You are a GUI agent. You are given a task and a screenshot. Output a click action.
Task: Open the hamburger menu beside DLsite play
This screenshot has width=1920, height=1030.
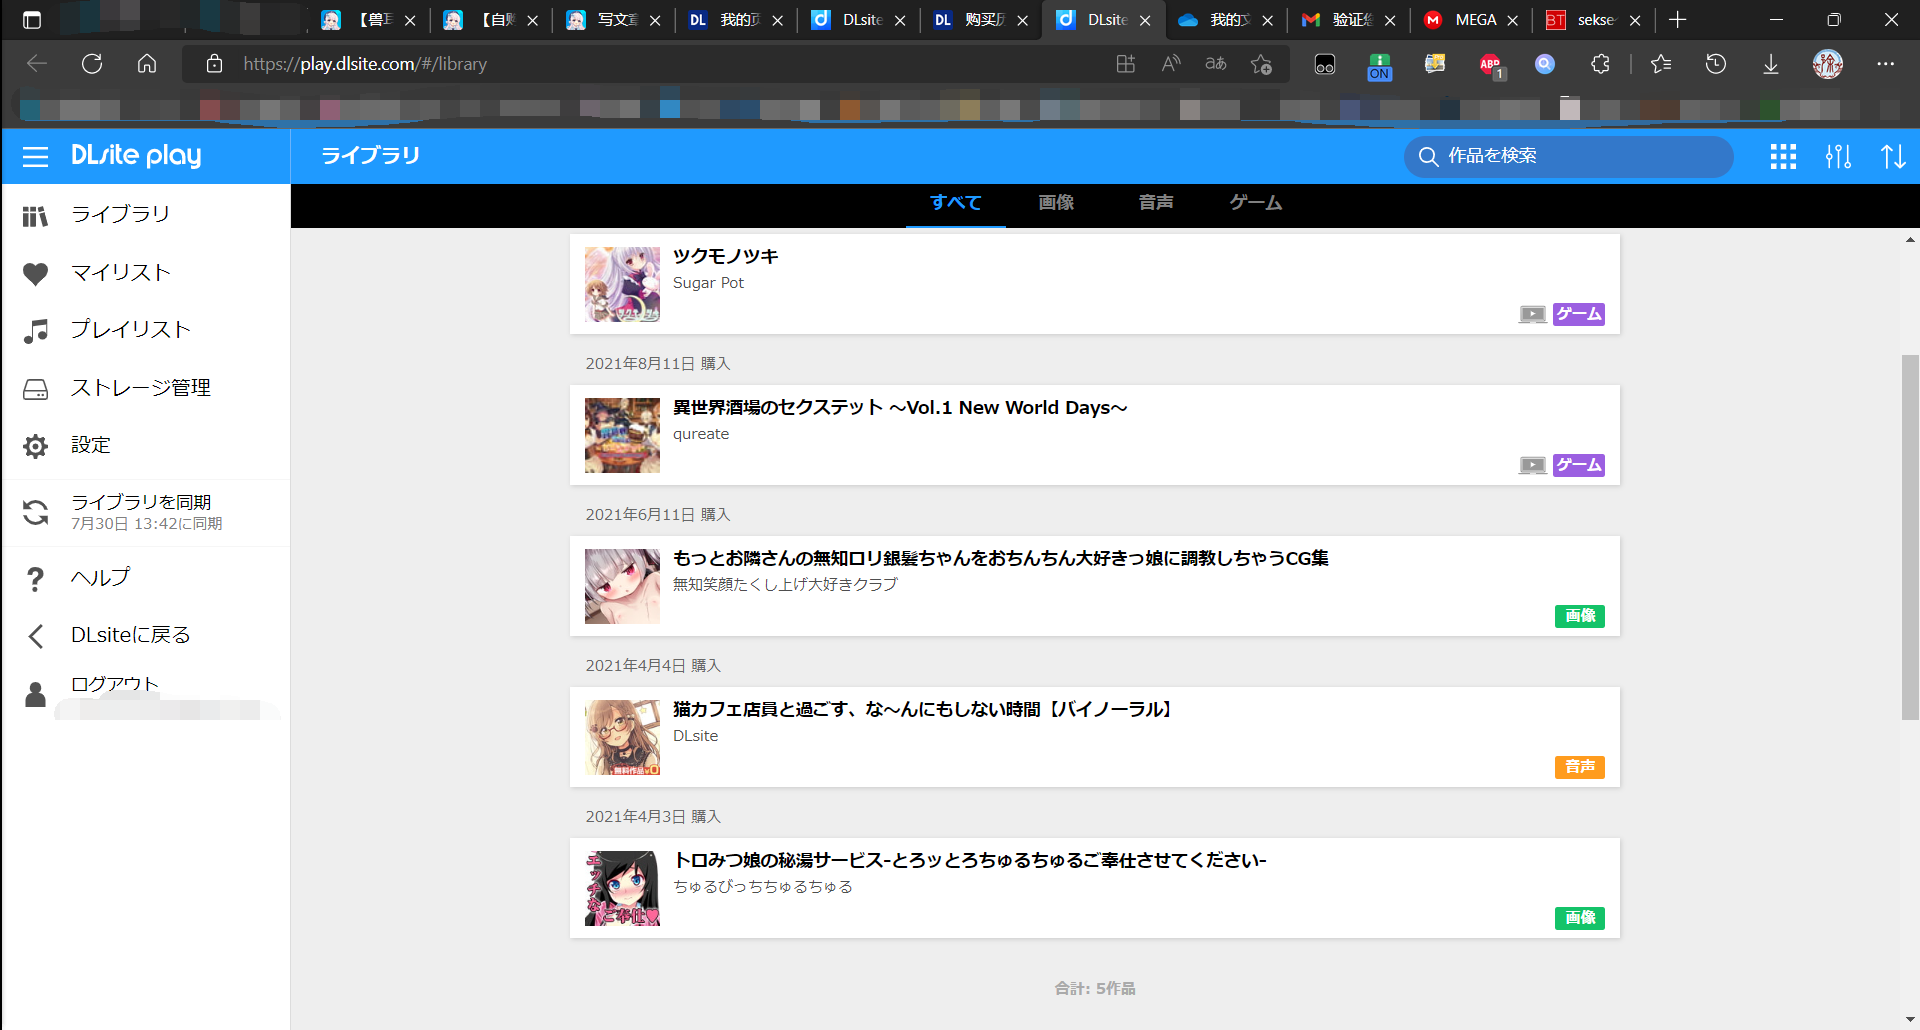pos(35,157)
